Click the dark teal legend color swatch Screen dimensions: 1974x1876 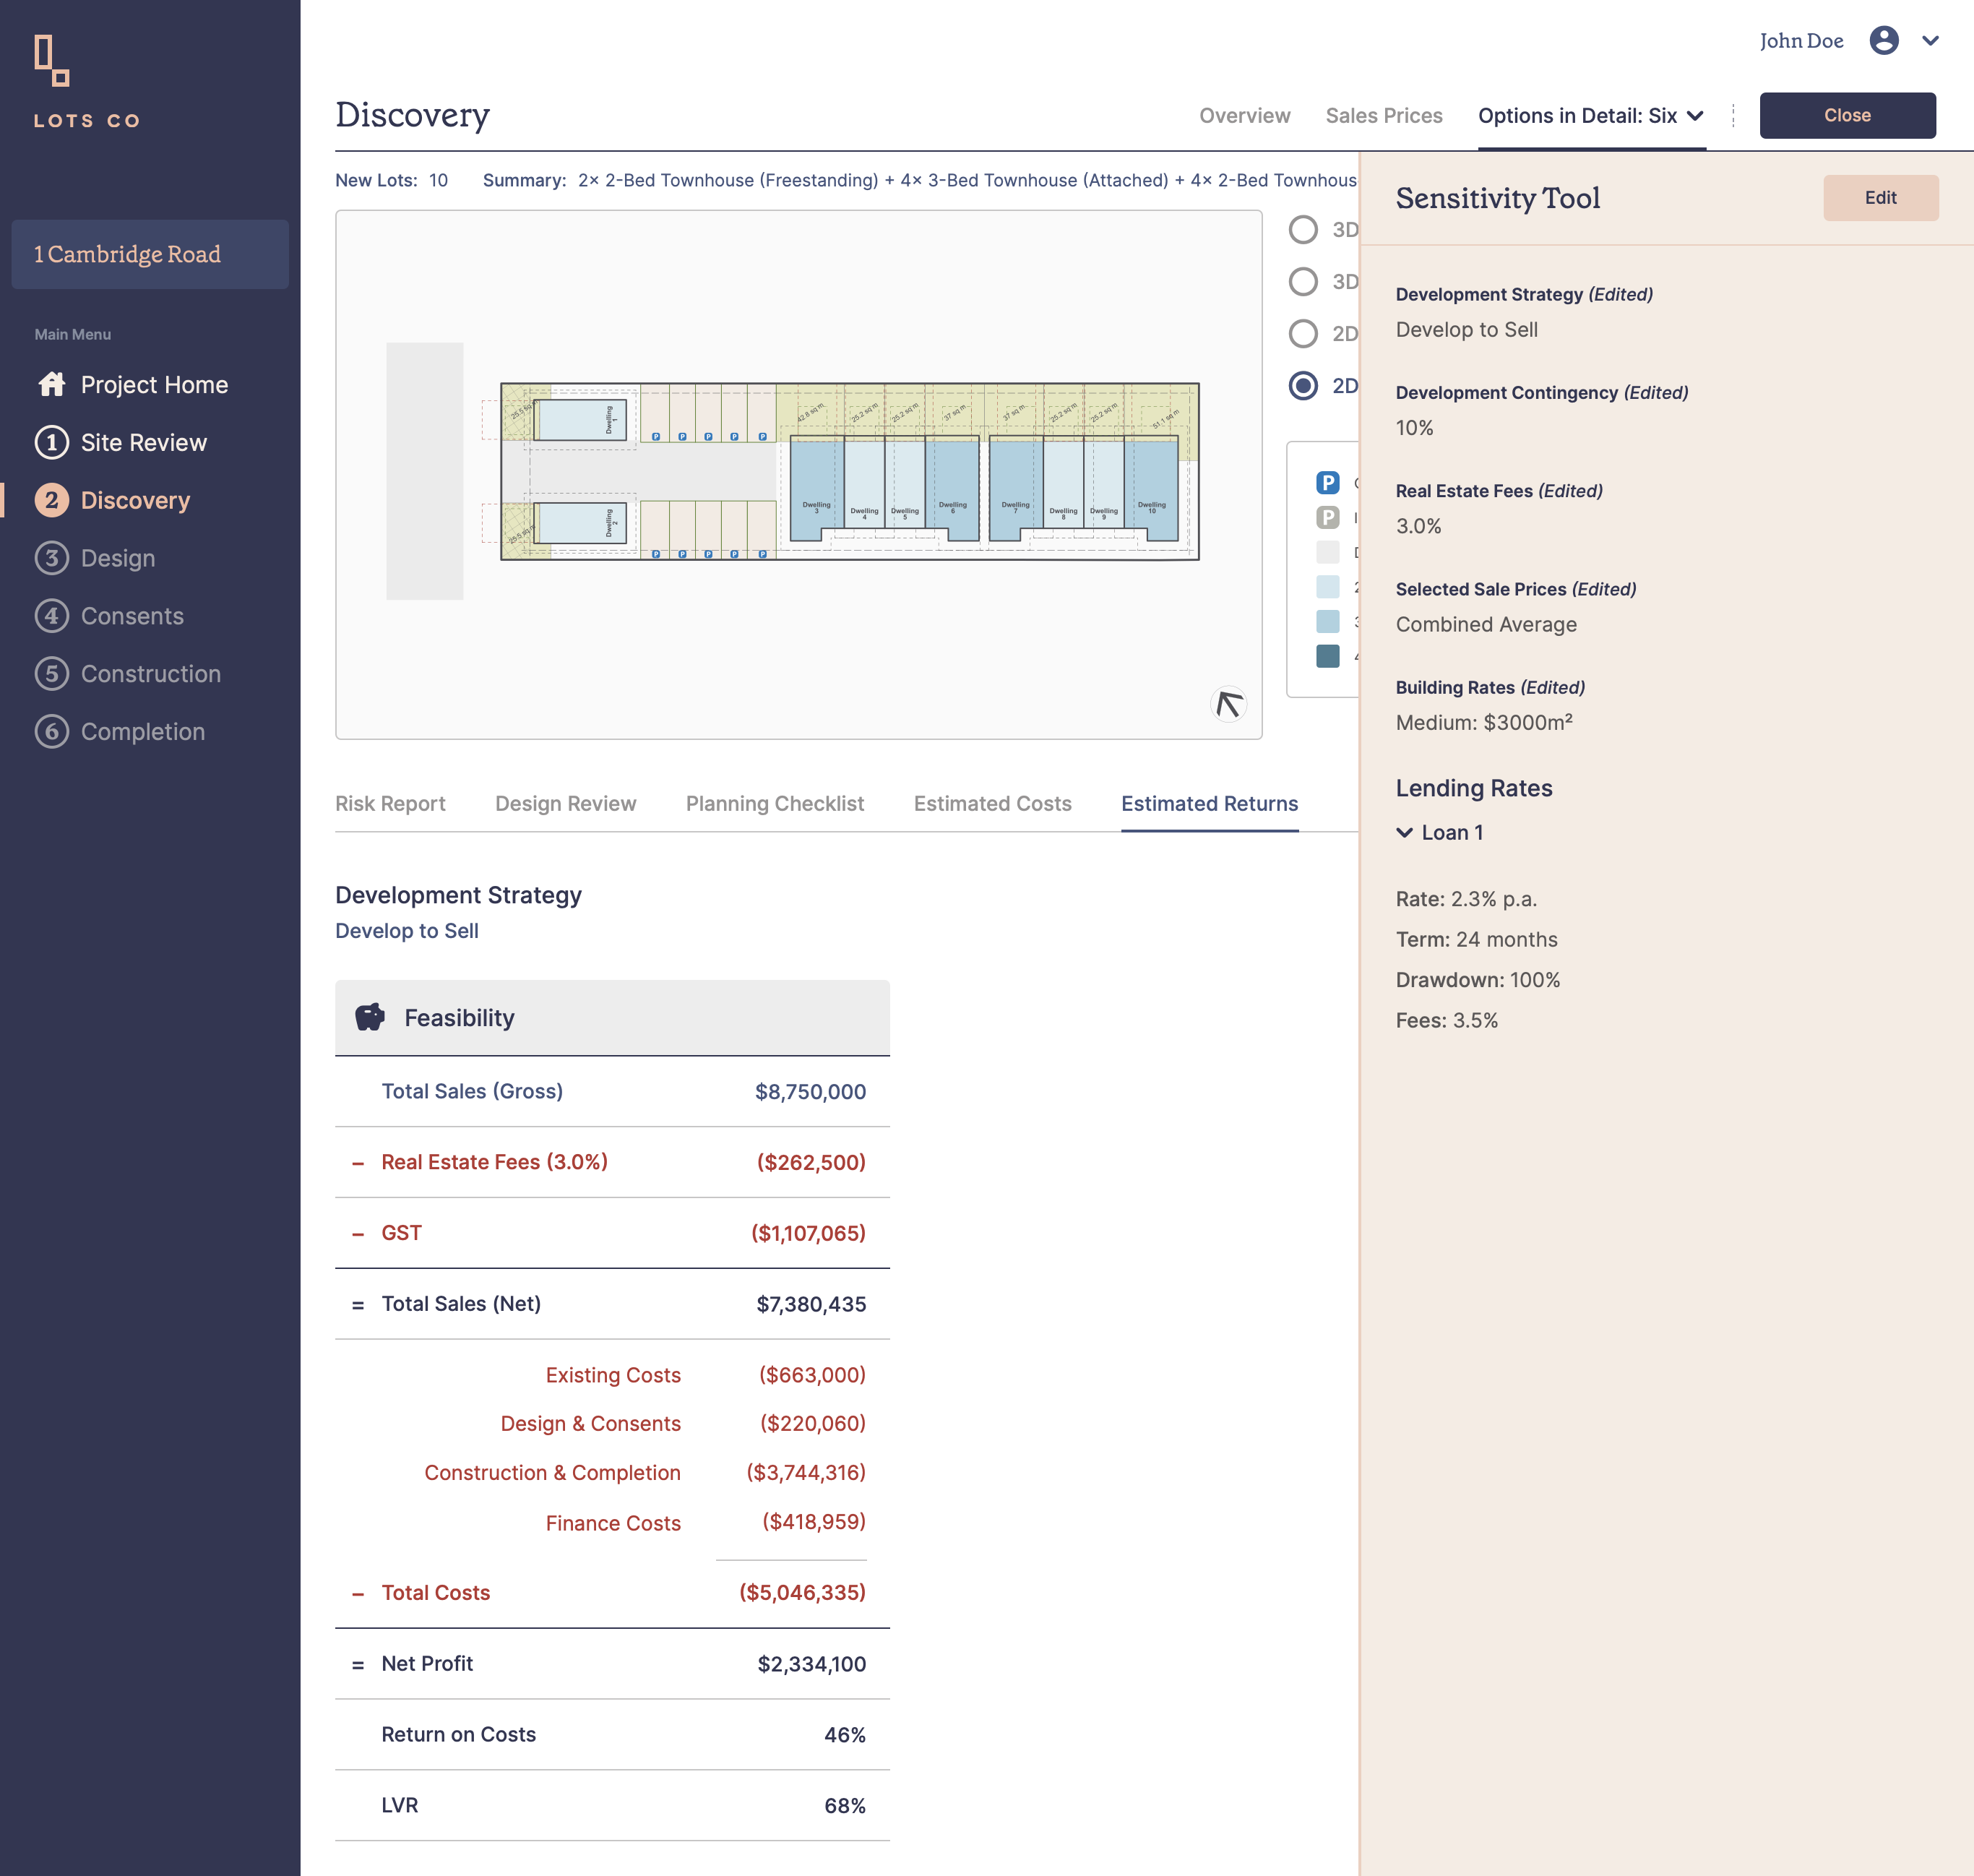[x=1327, y=656]
